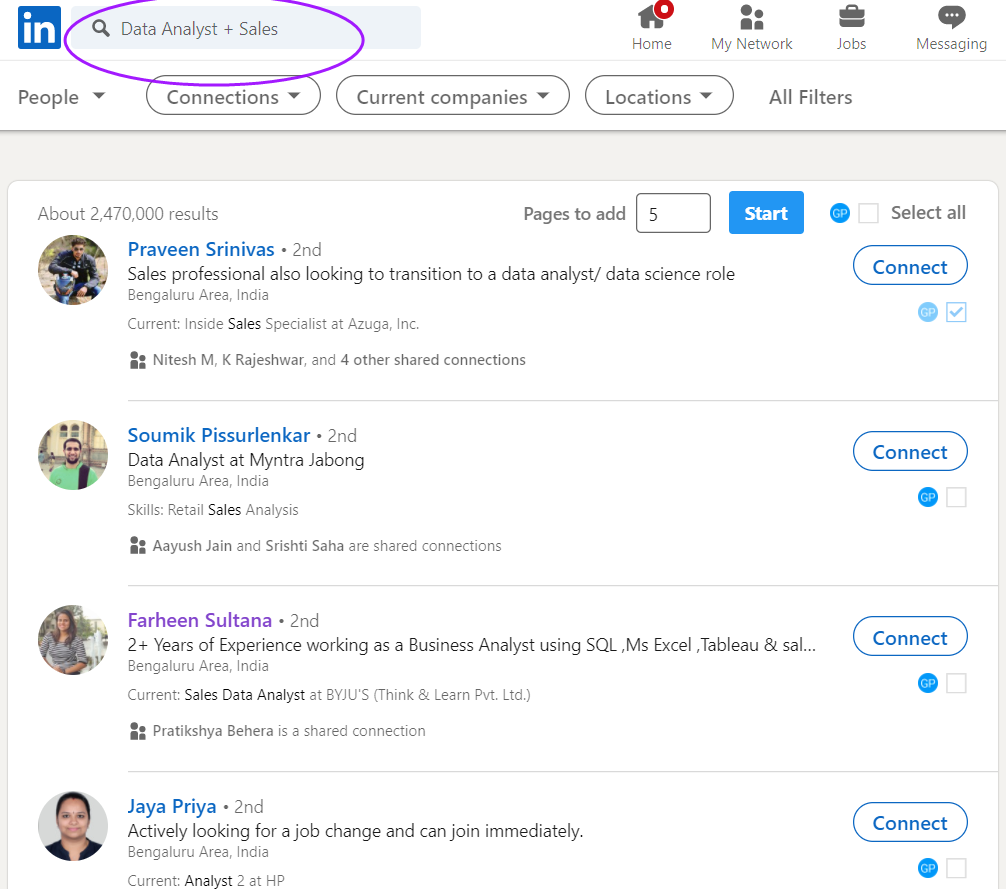Open the Messaging speech bubble icon
Viewport: 1006px width, 889px height.
pos(951,17)
